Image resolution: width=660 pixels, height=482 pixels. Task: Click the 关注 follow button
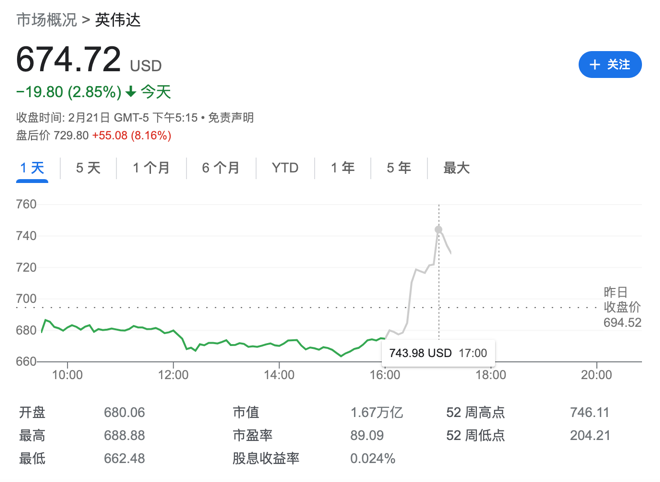click(x=610, y=64)
